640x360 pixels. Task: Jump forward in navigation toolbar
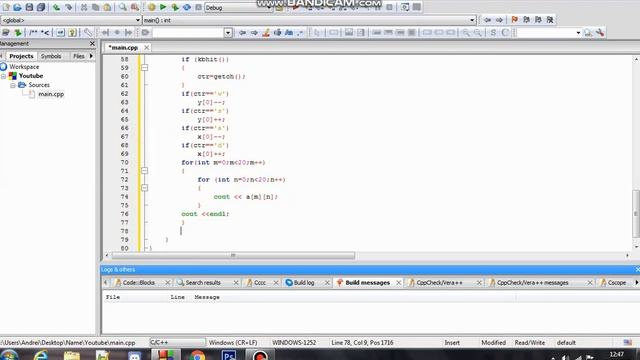[x=499, y=20]
